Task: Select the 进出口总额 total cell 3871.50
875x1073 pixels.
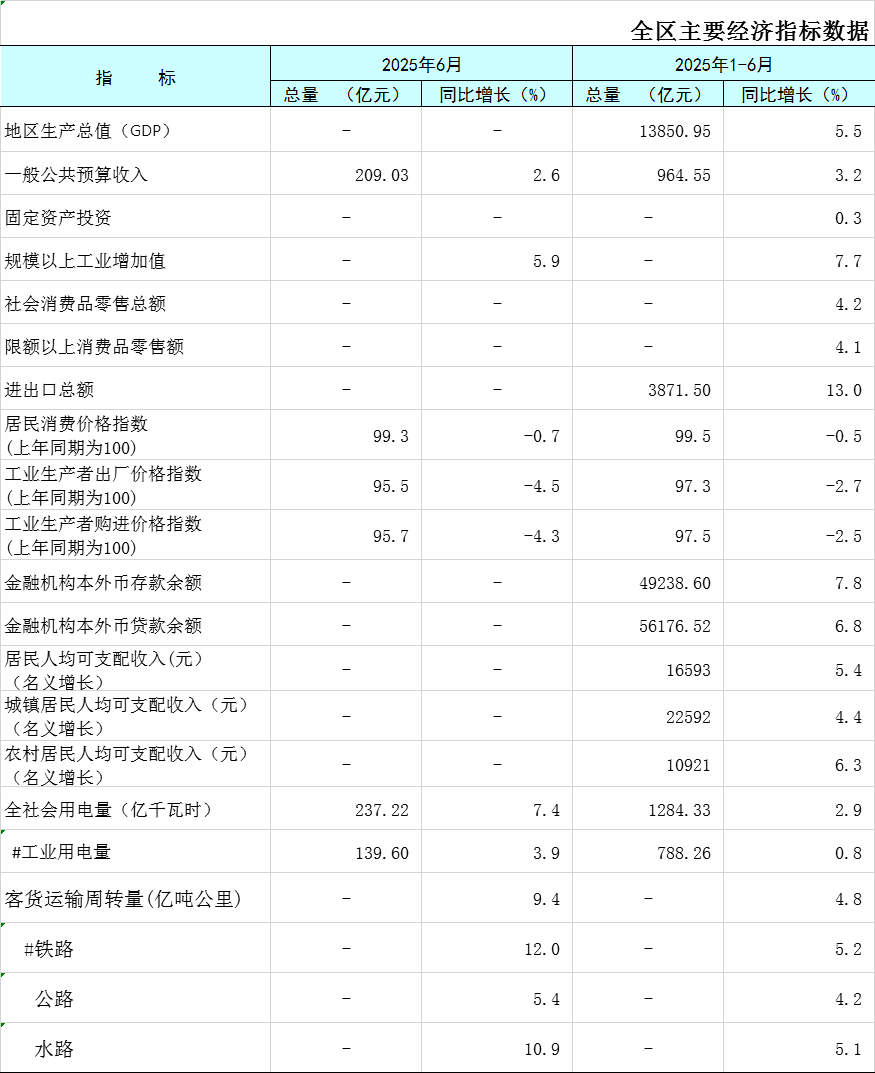Action: [x=679, y=390]
